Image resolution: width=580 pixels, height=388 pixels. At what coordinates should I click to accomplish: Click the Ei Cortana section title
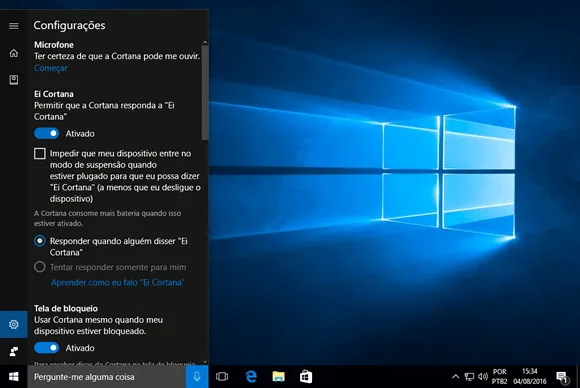54,94
